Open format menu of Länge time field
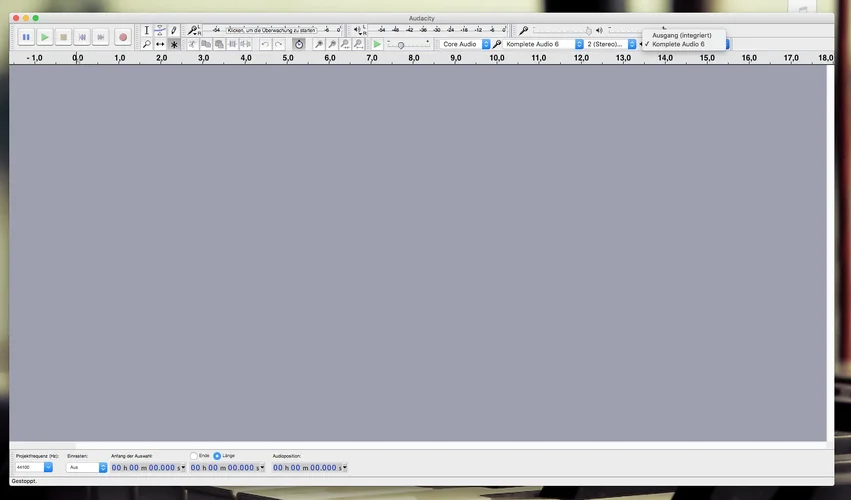Viewport: 851px width, 500px height. click(x=263, y=467)
